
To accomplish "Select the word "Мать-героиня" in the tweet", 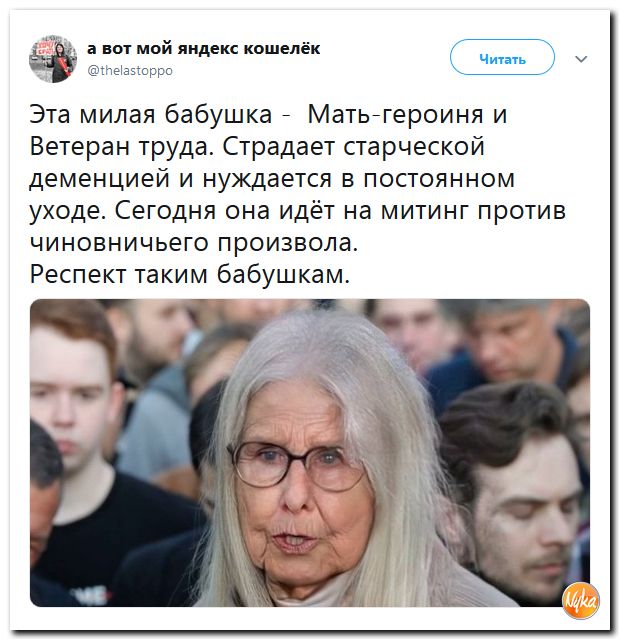I will [396, 114].
